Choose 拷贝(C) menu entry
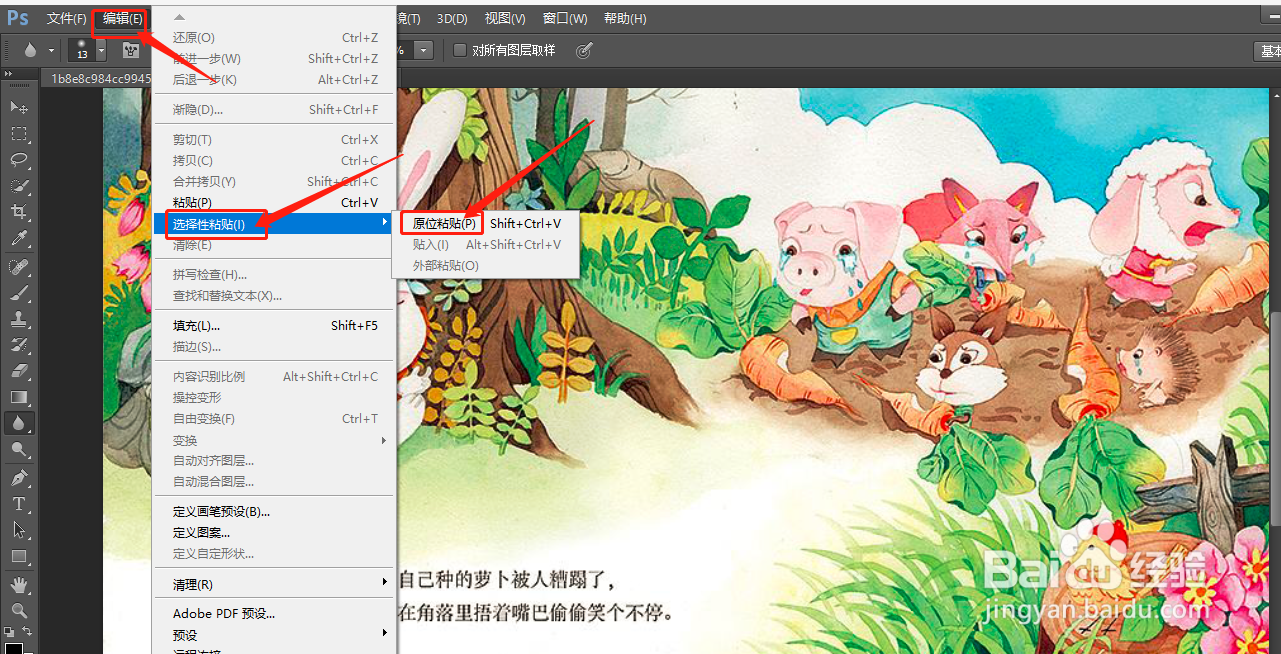The height and width of the screenshot is (654, 1281). pyautogui.click(x=273, y=160)
